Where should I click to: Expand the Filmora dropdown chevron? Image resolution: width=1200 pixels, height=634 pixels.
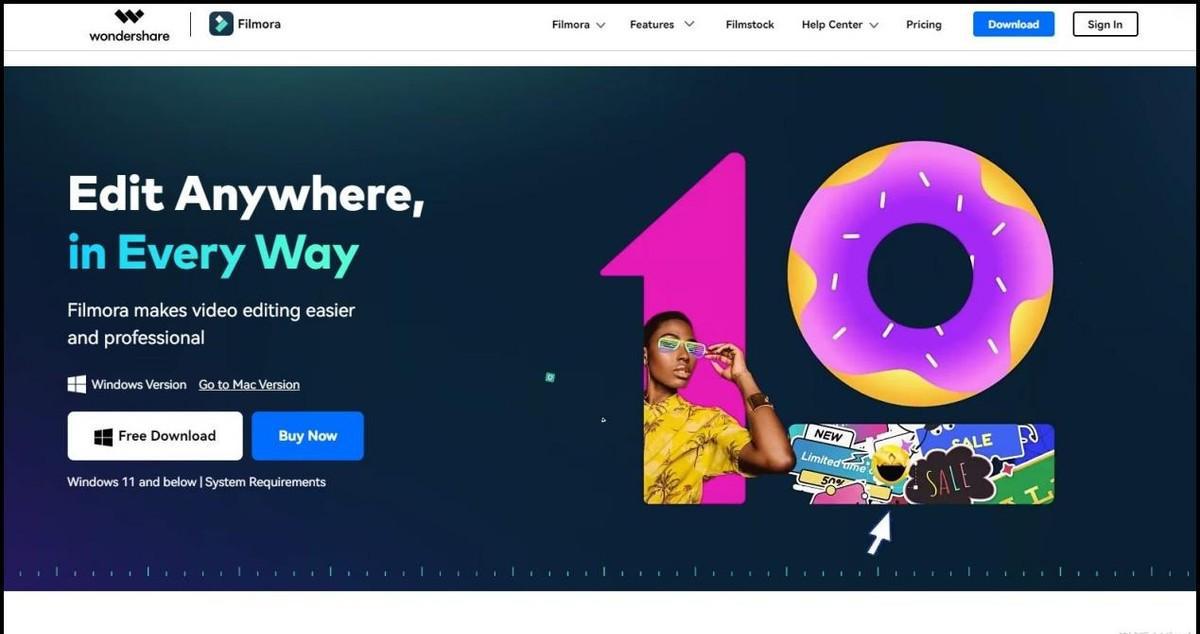[x=601, y=25]
